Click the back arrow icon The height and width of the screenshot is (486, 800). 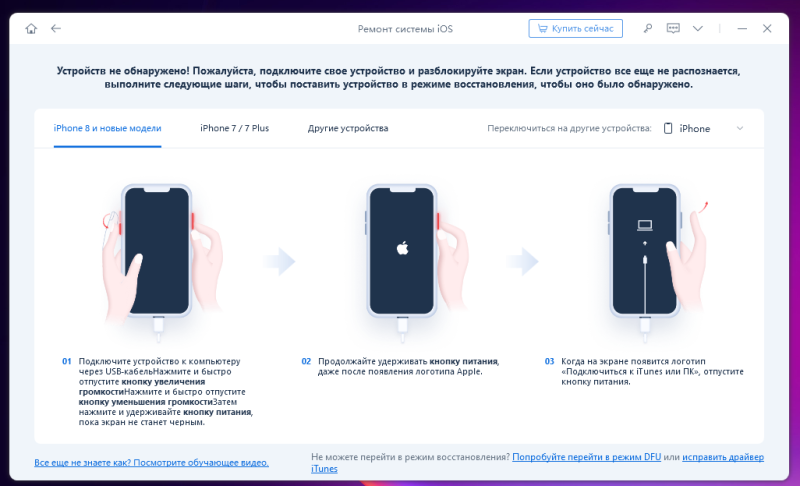[x=56, y=29]
